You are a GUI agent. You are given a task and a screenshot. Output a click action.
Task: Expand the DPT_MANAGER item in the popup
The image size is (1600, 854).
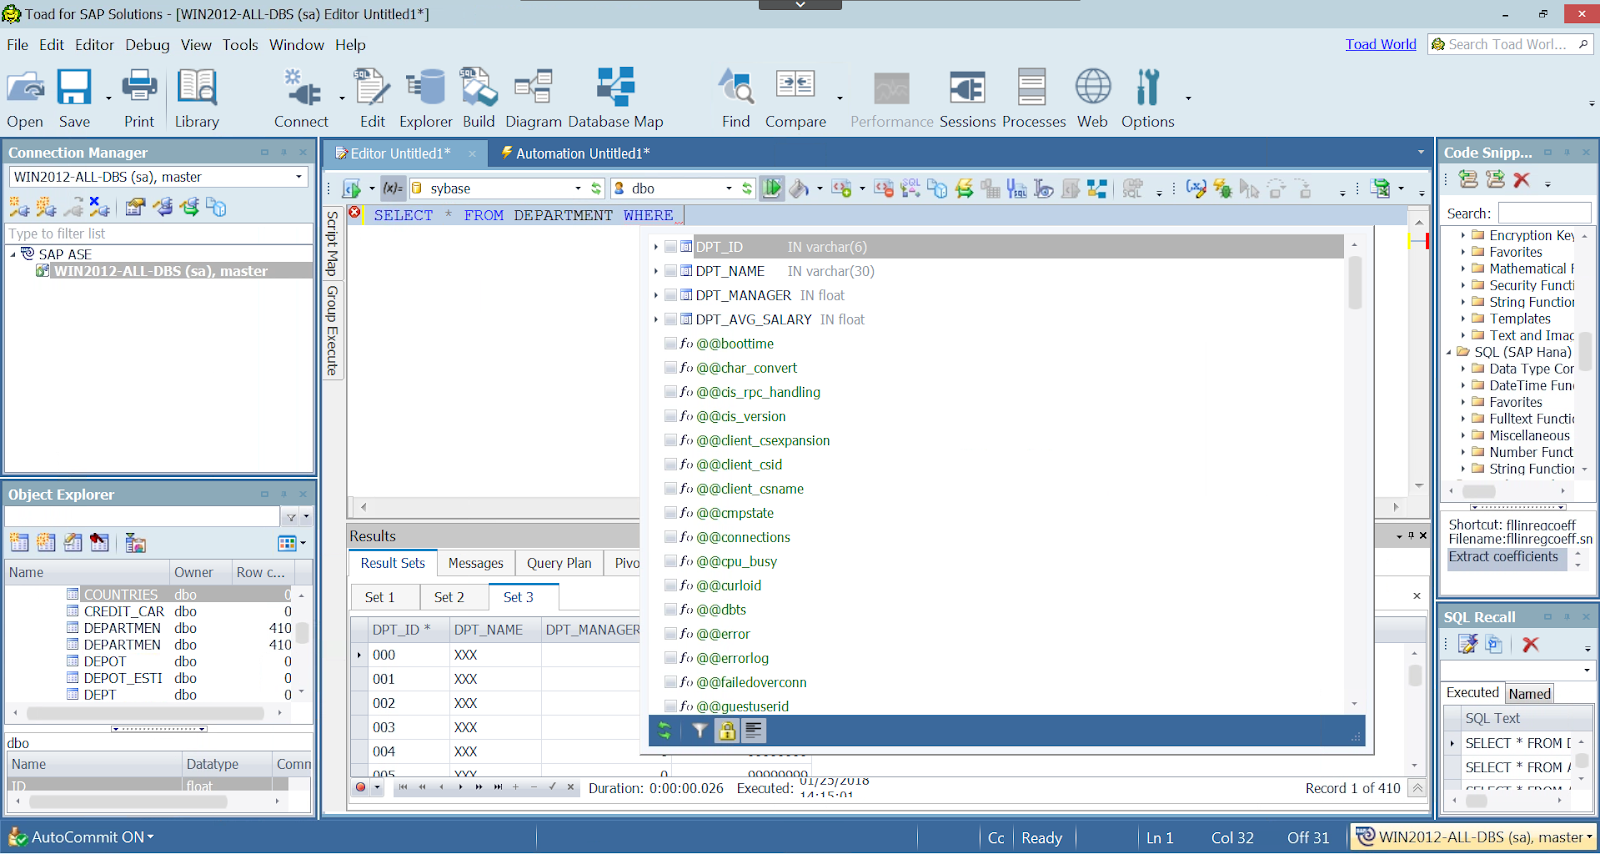click(656, 295)
